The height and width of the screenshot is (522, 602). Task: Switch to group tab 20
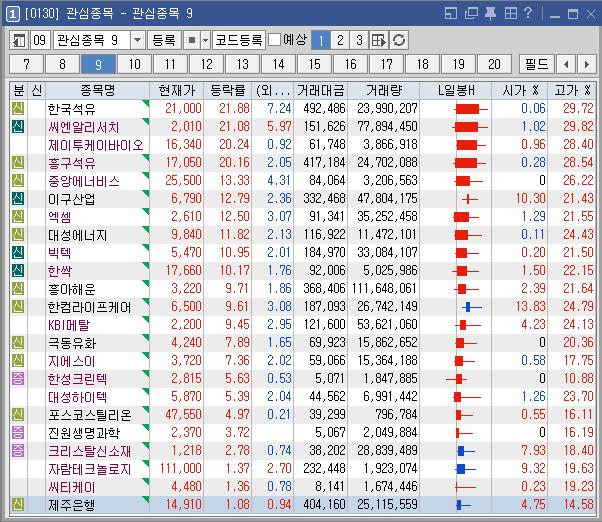494,64
